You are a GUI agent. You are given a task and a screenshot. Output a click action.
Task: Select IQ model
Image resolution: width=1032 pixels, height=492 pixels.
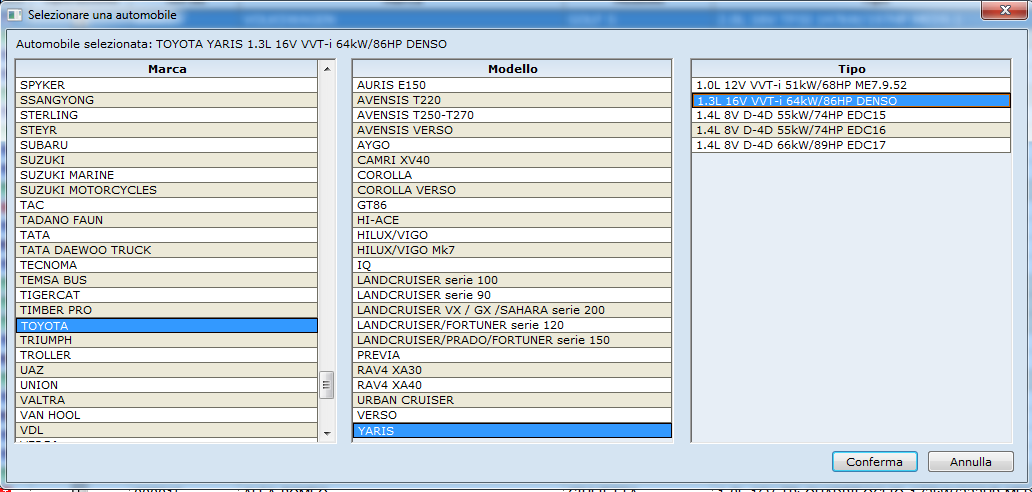coord(512,265)
